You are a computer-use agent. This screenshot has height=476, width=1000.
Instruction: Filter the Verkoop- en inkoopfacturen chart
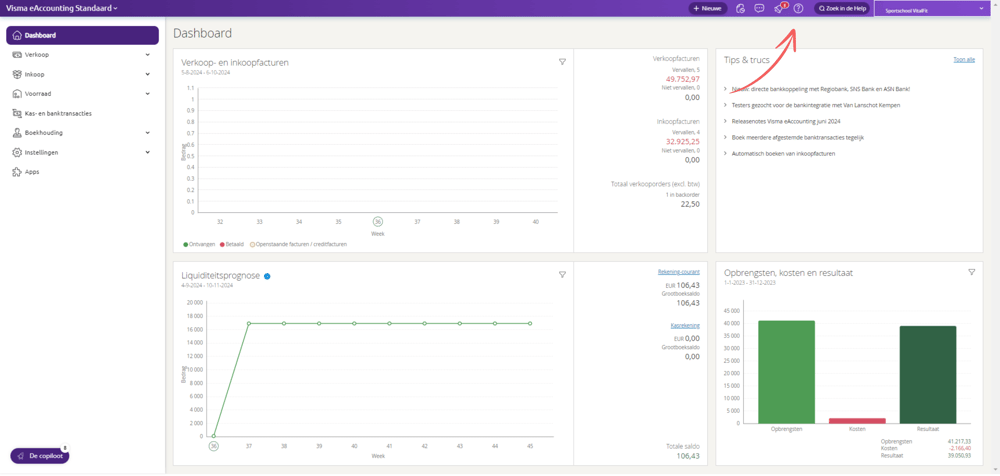(x=562, y=62)
